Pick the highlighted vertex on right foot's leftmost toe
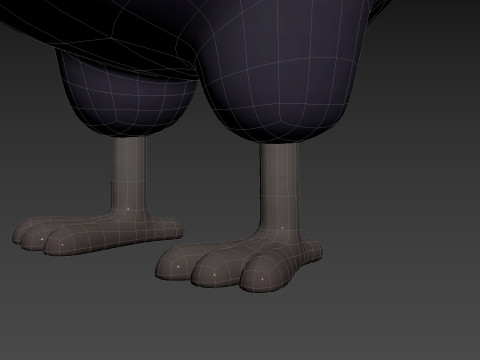This screenshot has width=480, height=360. coord(178,267)
